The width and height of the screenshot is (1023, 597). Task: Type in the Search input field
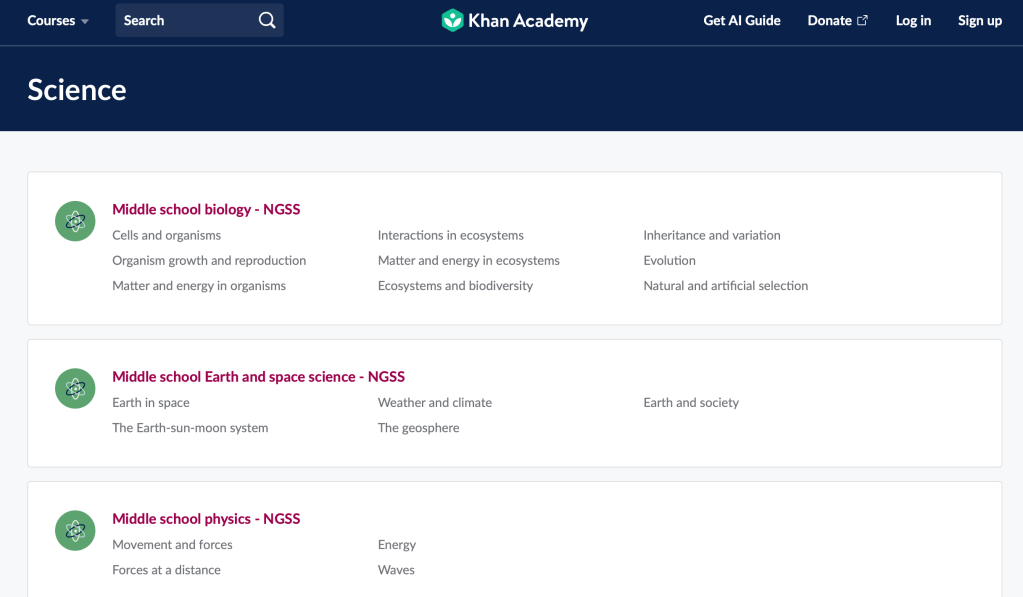coord(185,21)
